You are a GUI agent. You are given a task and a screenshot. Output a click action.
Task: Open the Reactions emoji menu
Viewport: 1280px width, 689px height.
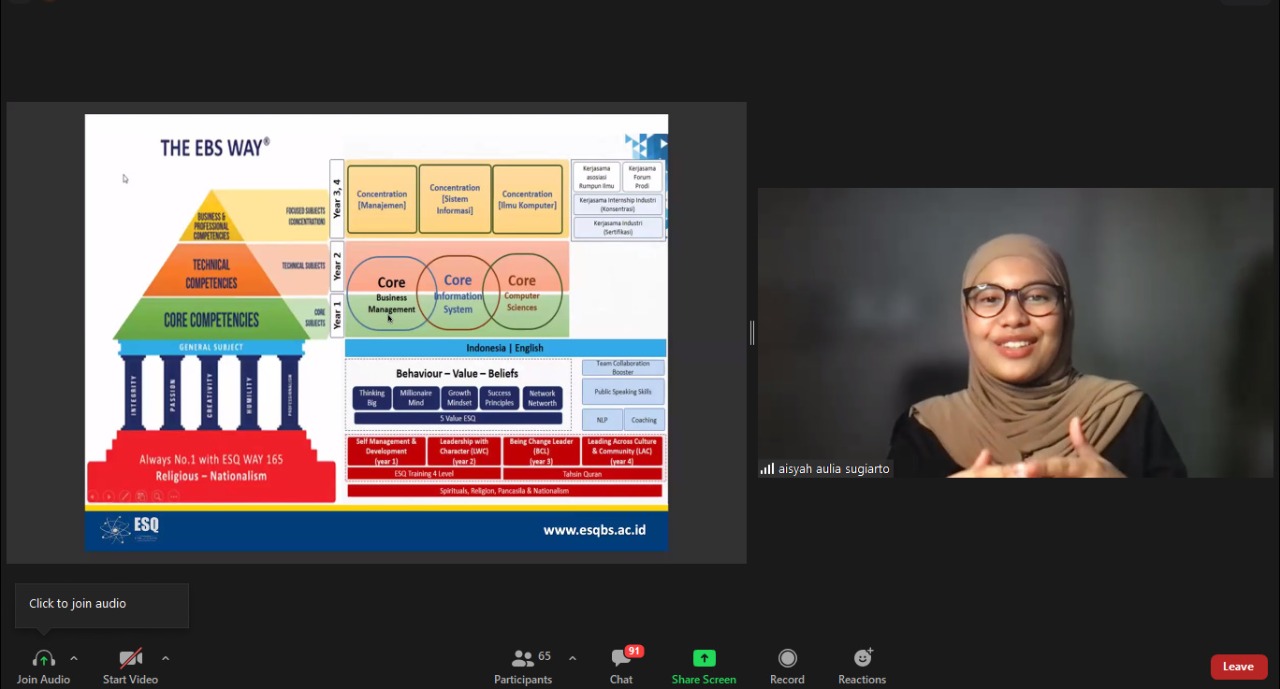pos(862,659)
